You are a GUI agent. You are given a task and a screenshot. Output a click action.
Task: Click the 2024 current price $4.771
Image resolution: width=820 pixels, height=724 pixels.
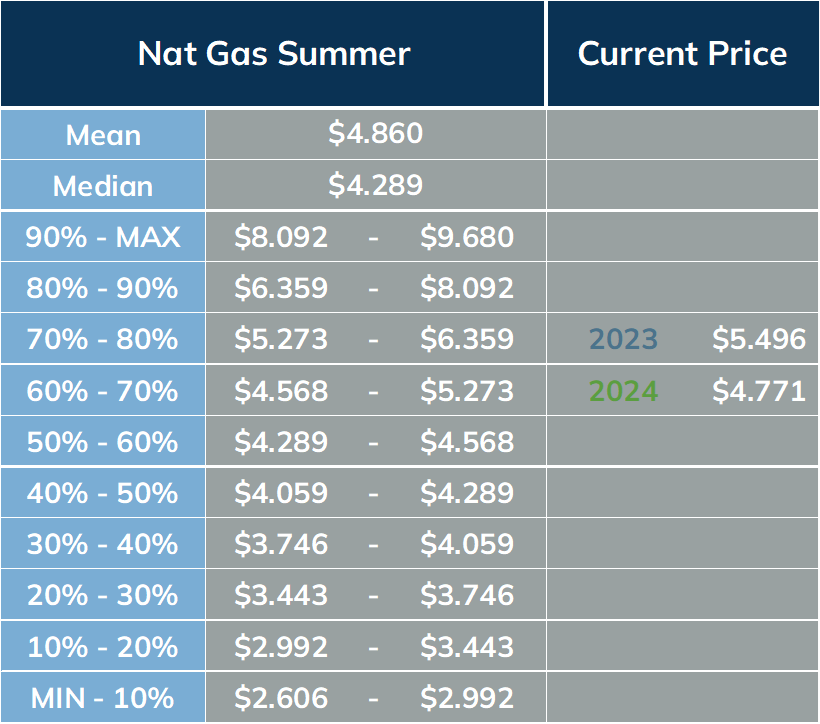pos(759,391)
